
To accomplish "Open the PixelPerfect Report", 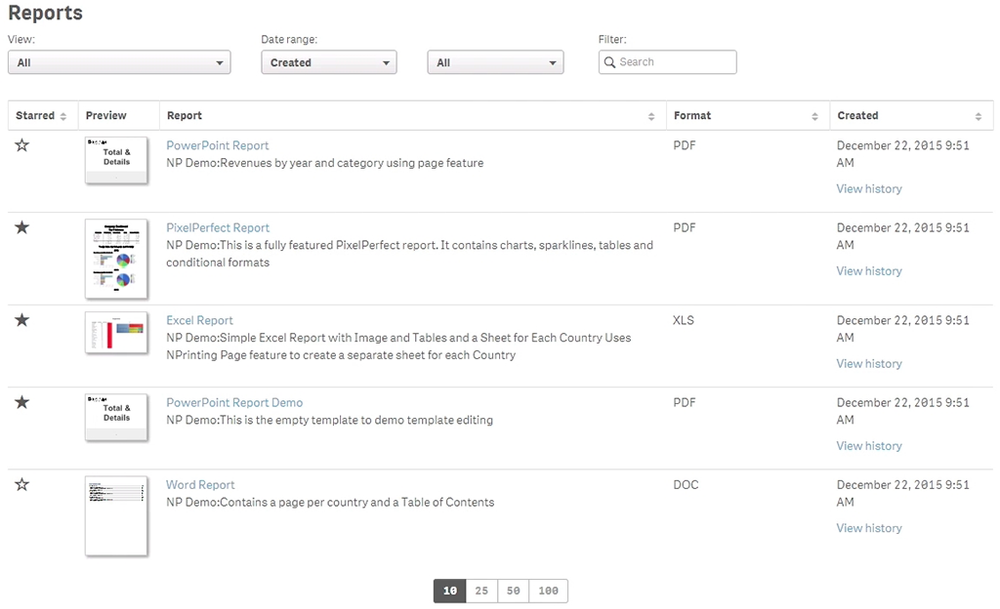I will (217, 227).
